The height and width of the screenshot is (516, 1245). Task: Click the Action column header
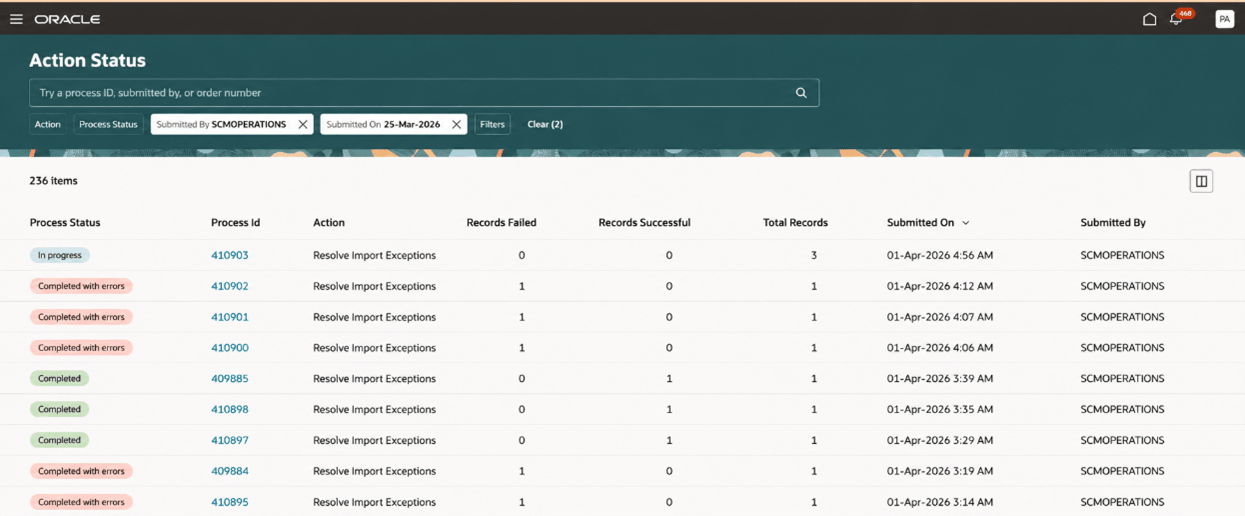pos(329,223)
